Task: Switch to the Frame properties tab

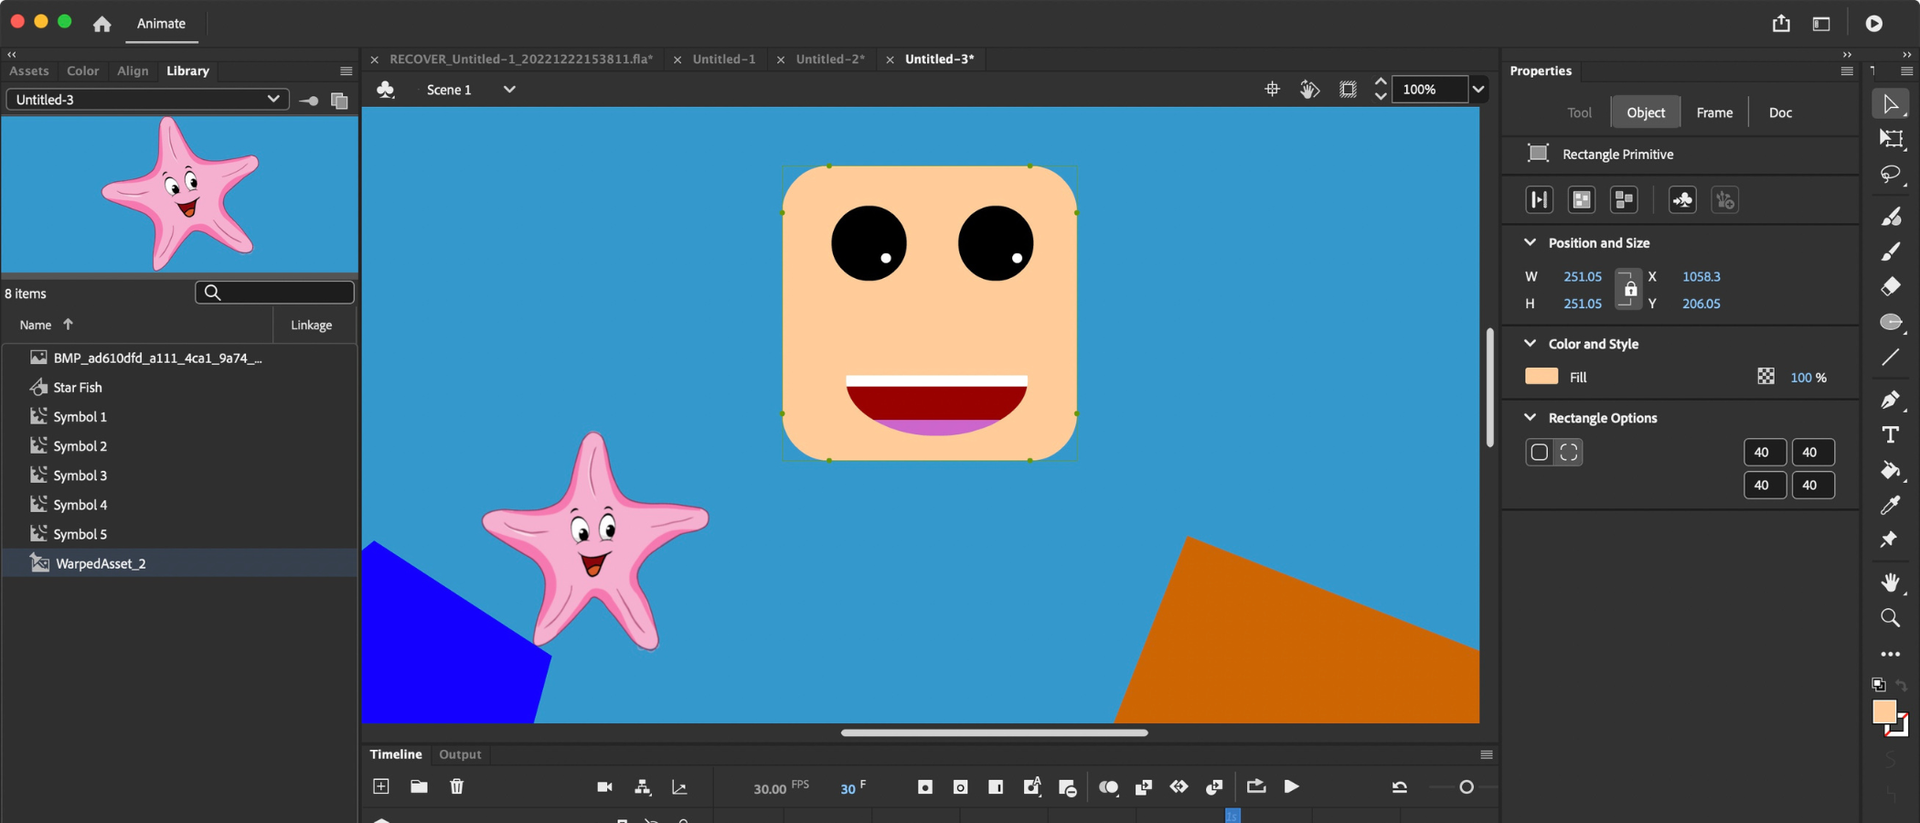Action: [1714, 112]
